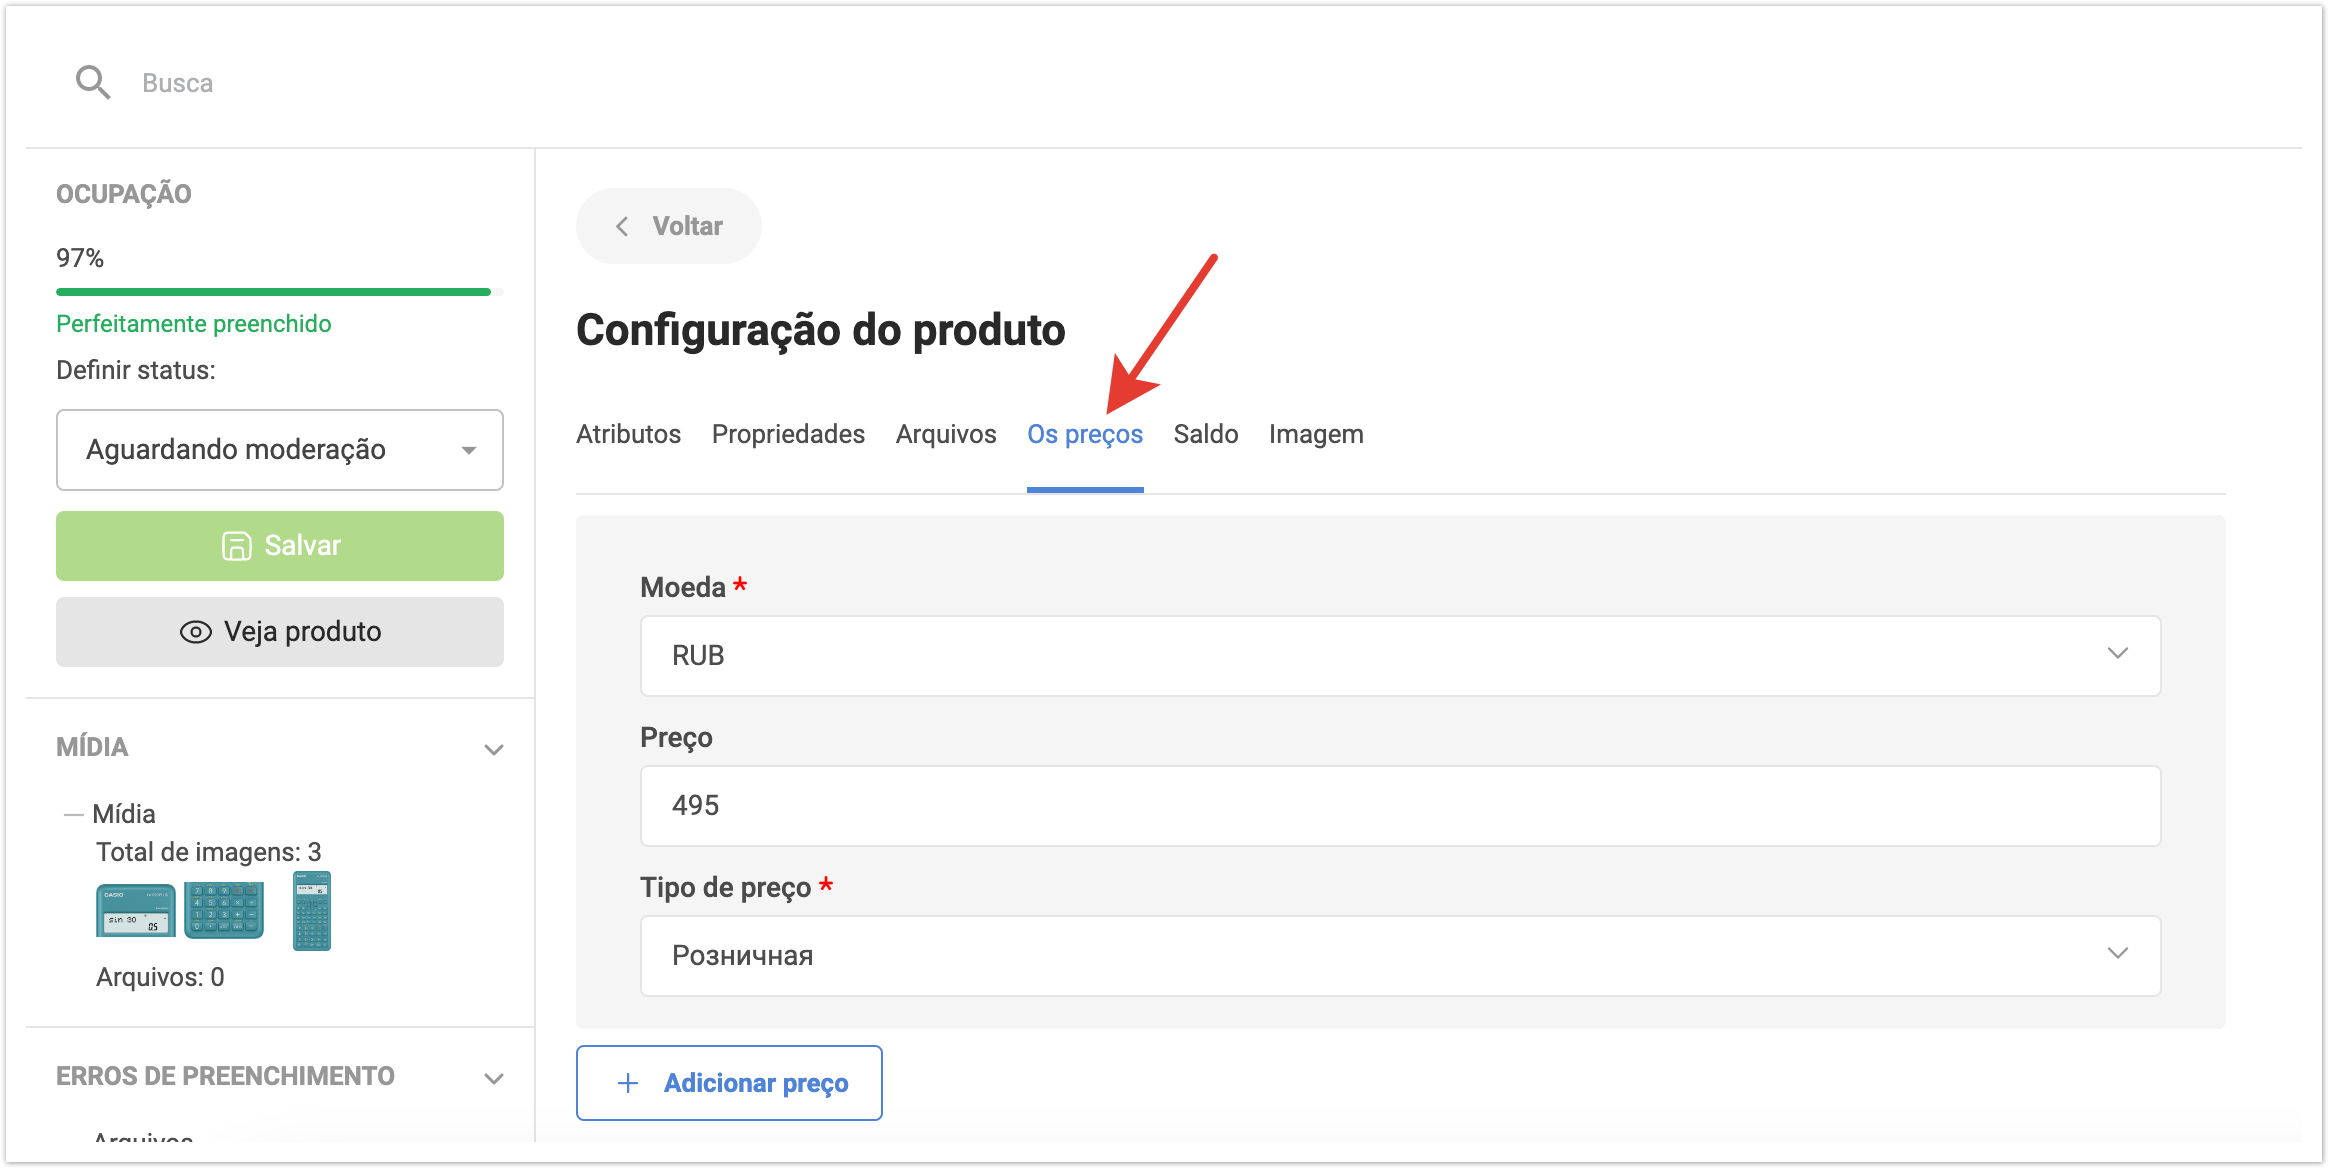Screen dimensions: 2328x1168
Task: Open the Aguardando moderação status dropdown
Action: (x=280, y=450)
